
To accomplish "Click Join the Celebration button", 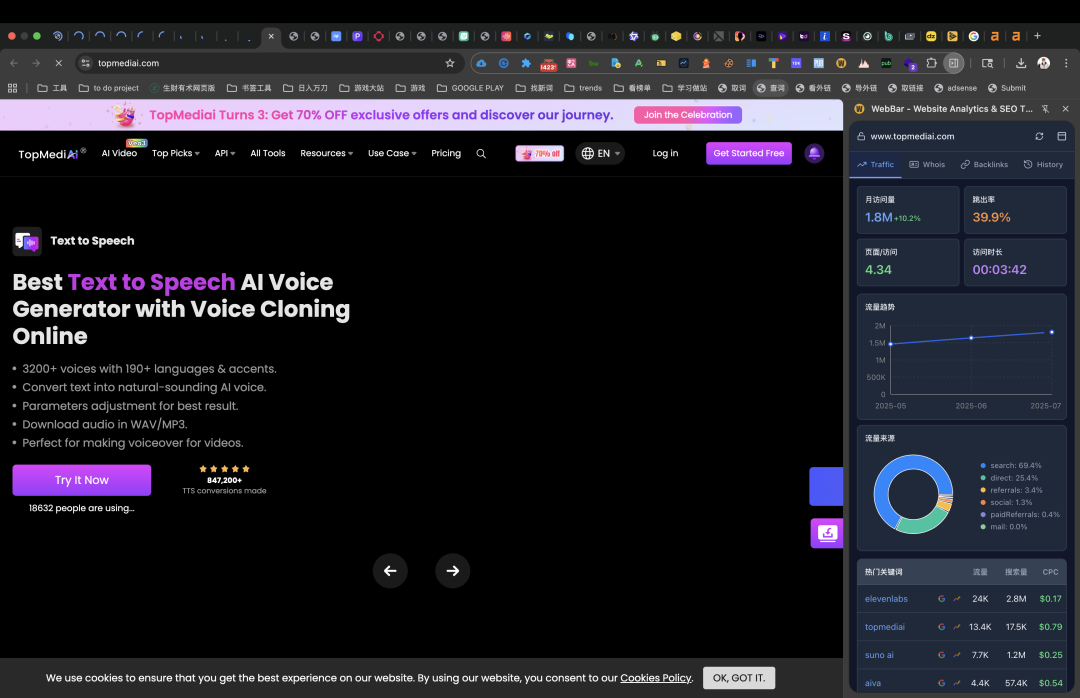I will pos(687,115).
